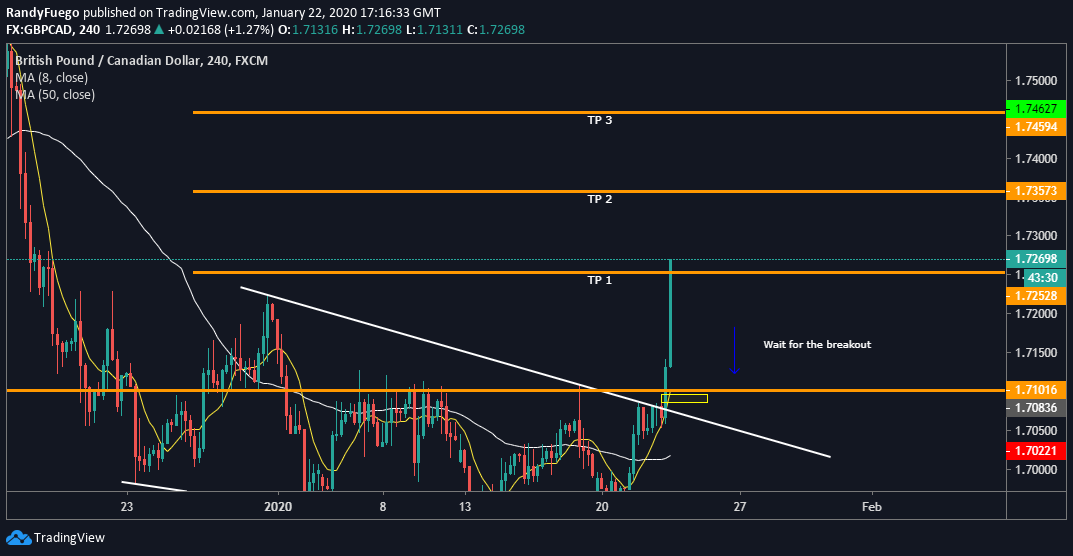Click 1.70500 on the price axis

click(x=1037, y=431)
